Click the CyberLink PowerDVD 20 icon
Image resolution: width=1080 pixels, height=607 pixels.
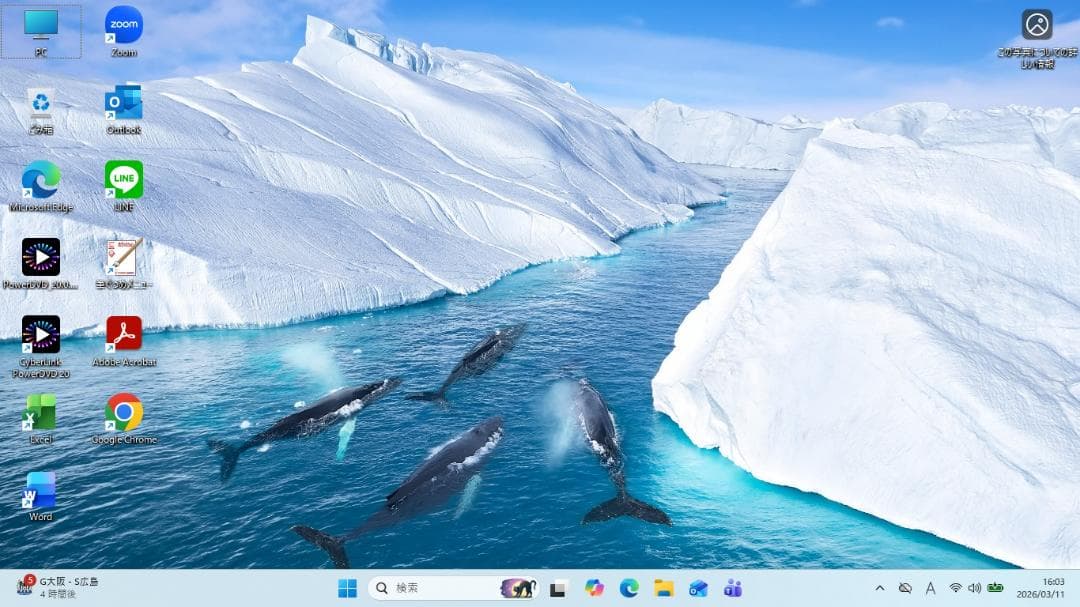[x=41, y=334]
